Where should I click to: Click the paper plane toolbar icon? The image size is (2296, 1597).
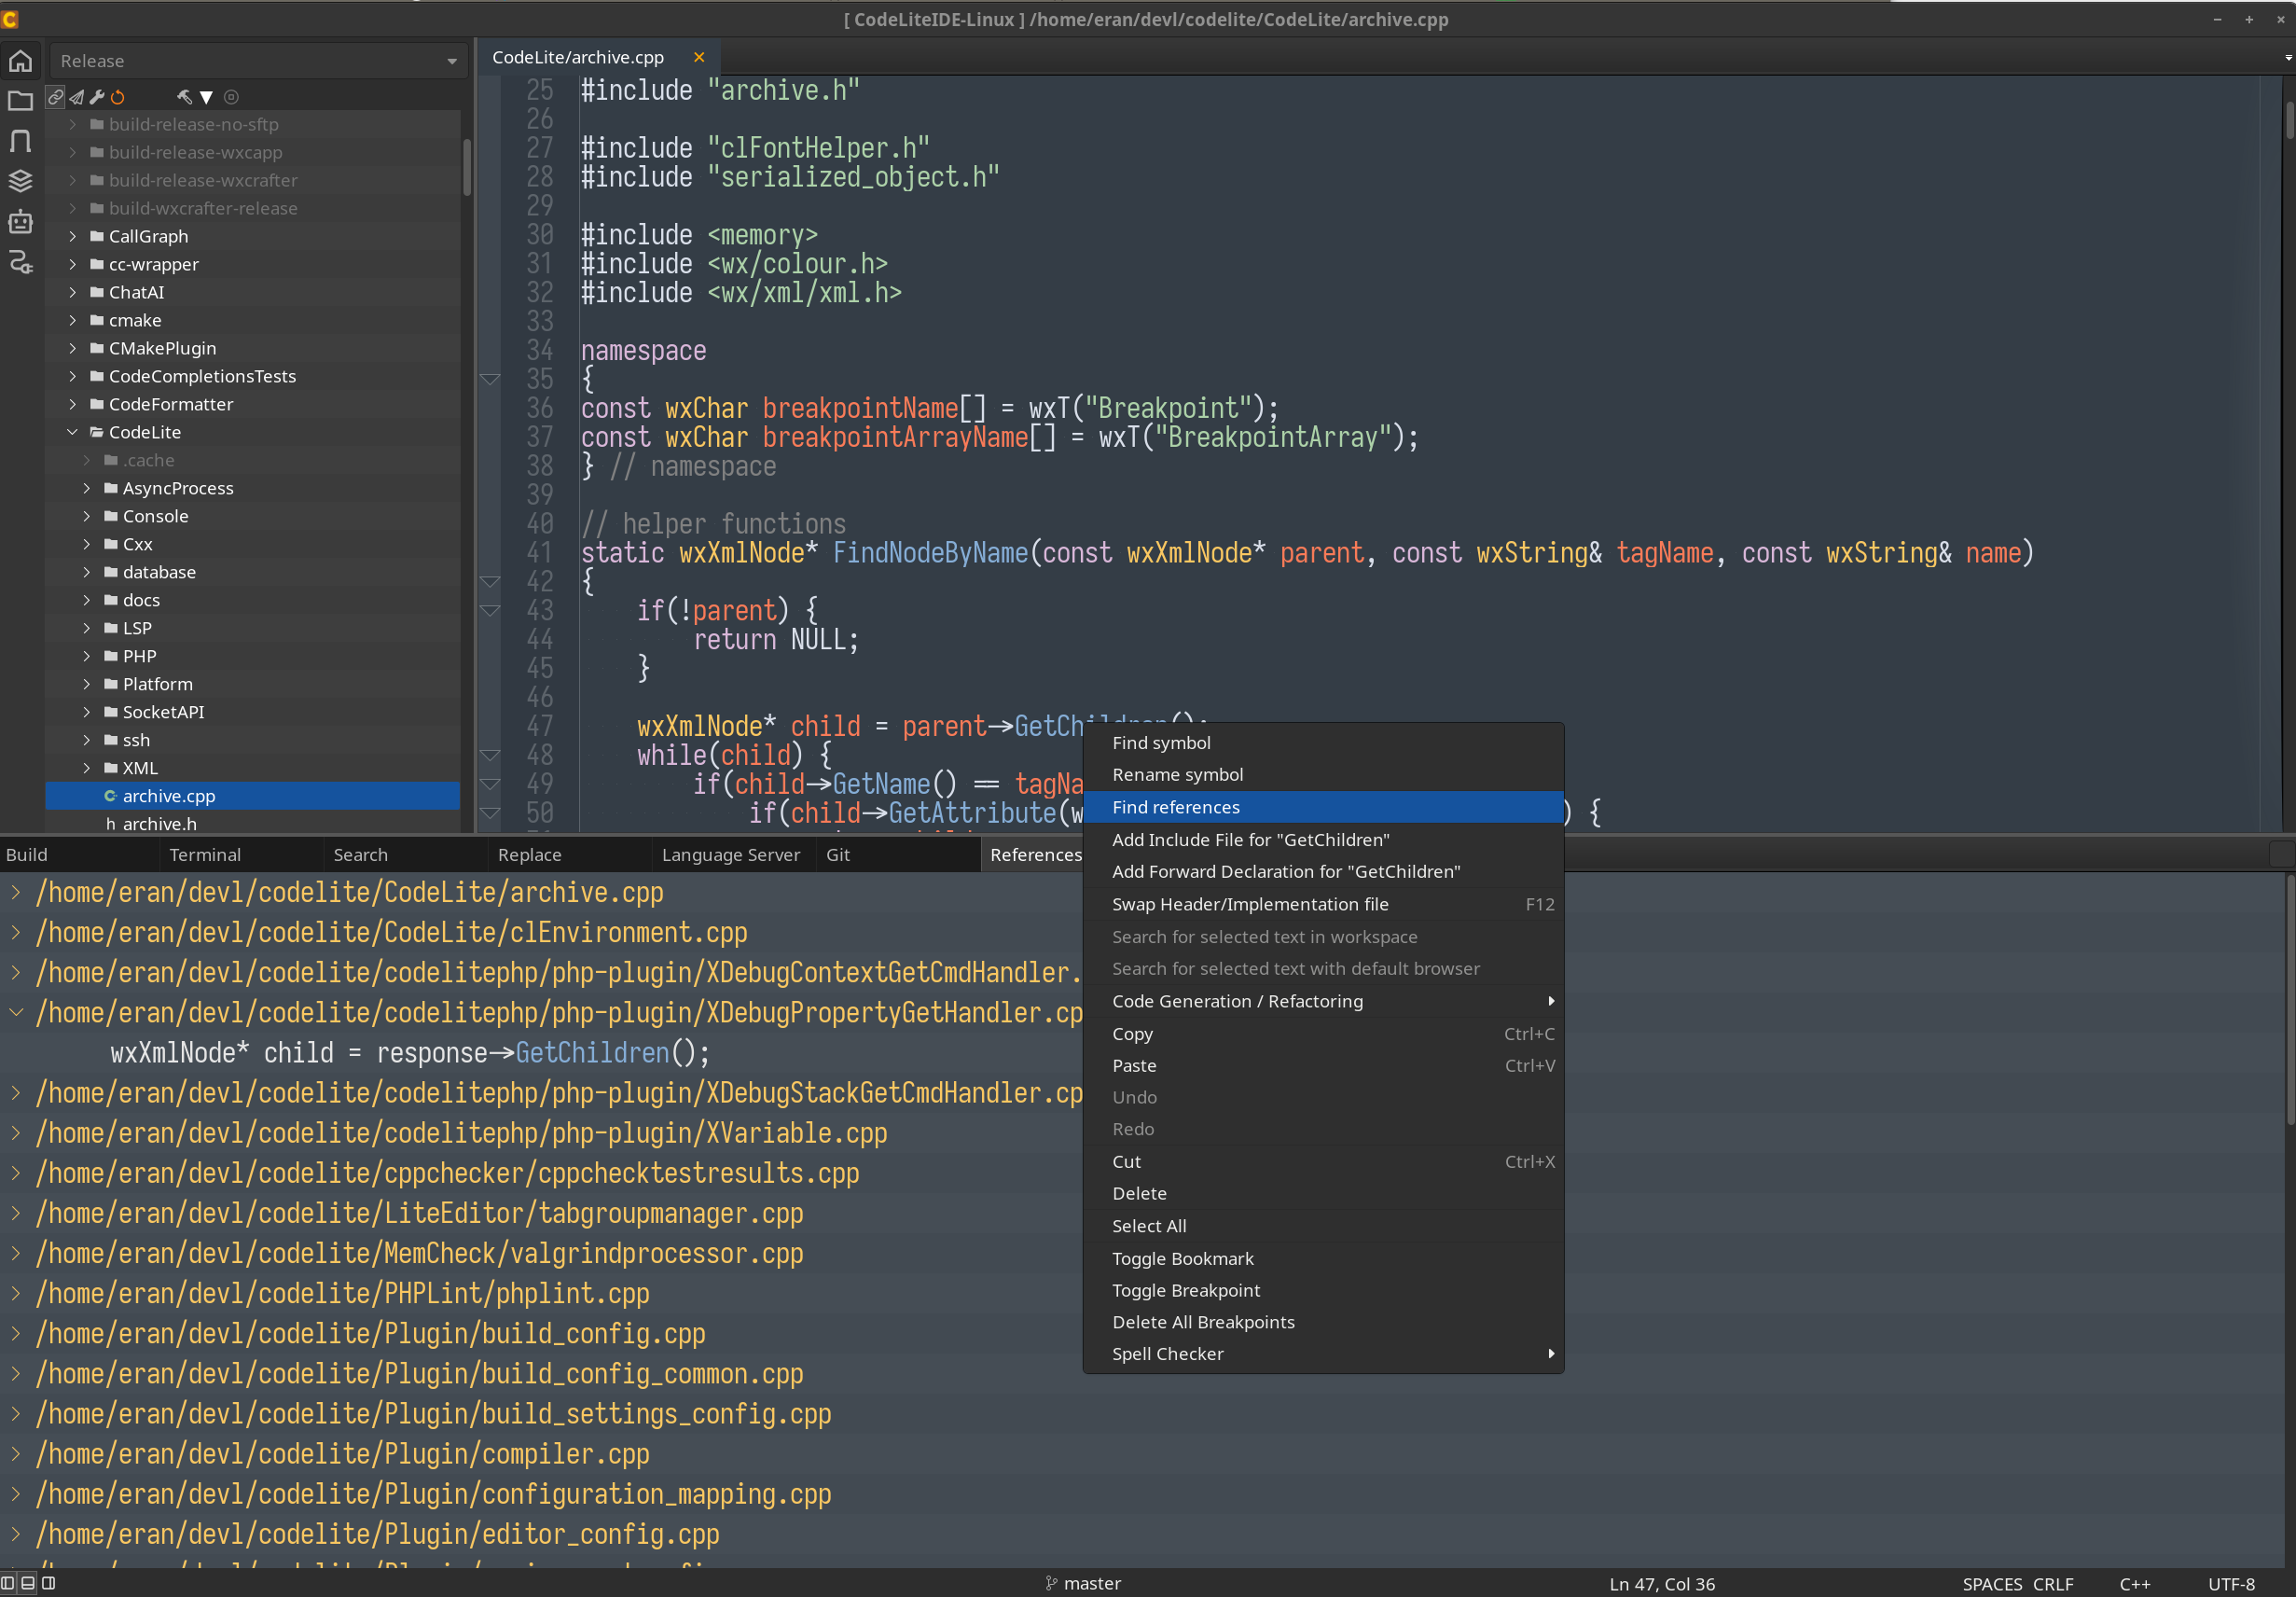(77, 97)
